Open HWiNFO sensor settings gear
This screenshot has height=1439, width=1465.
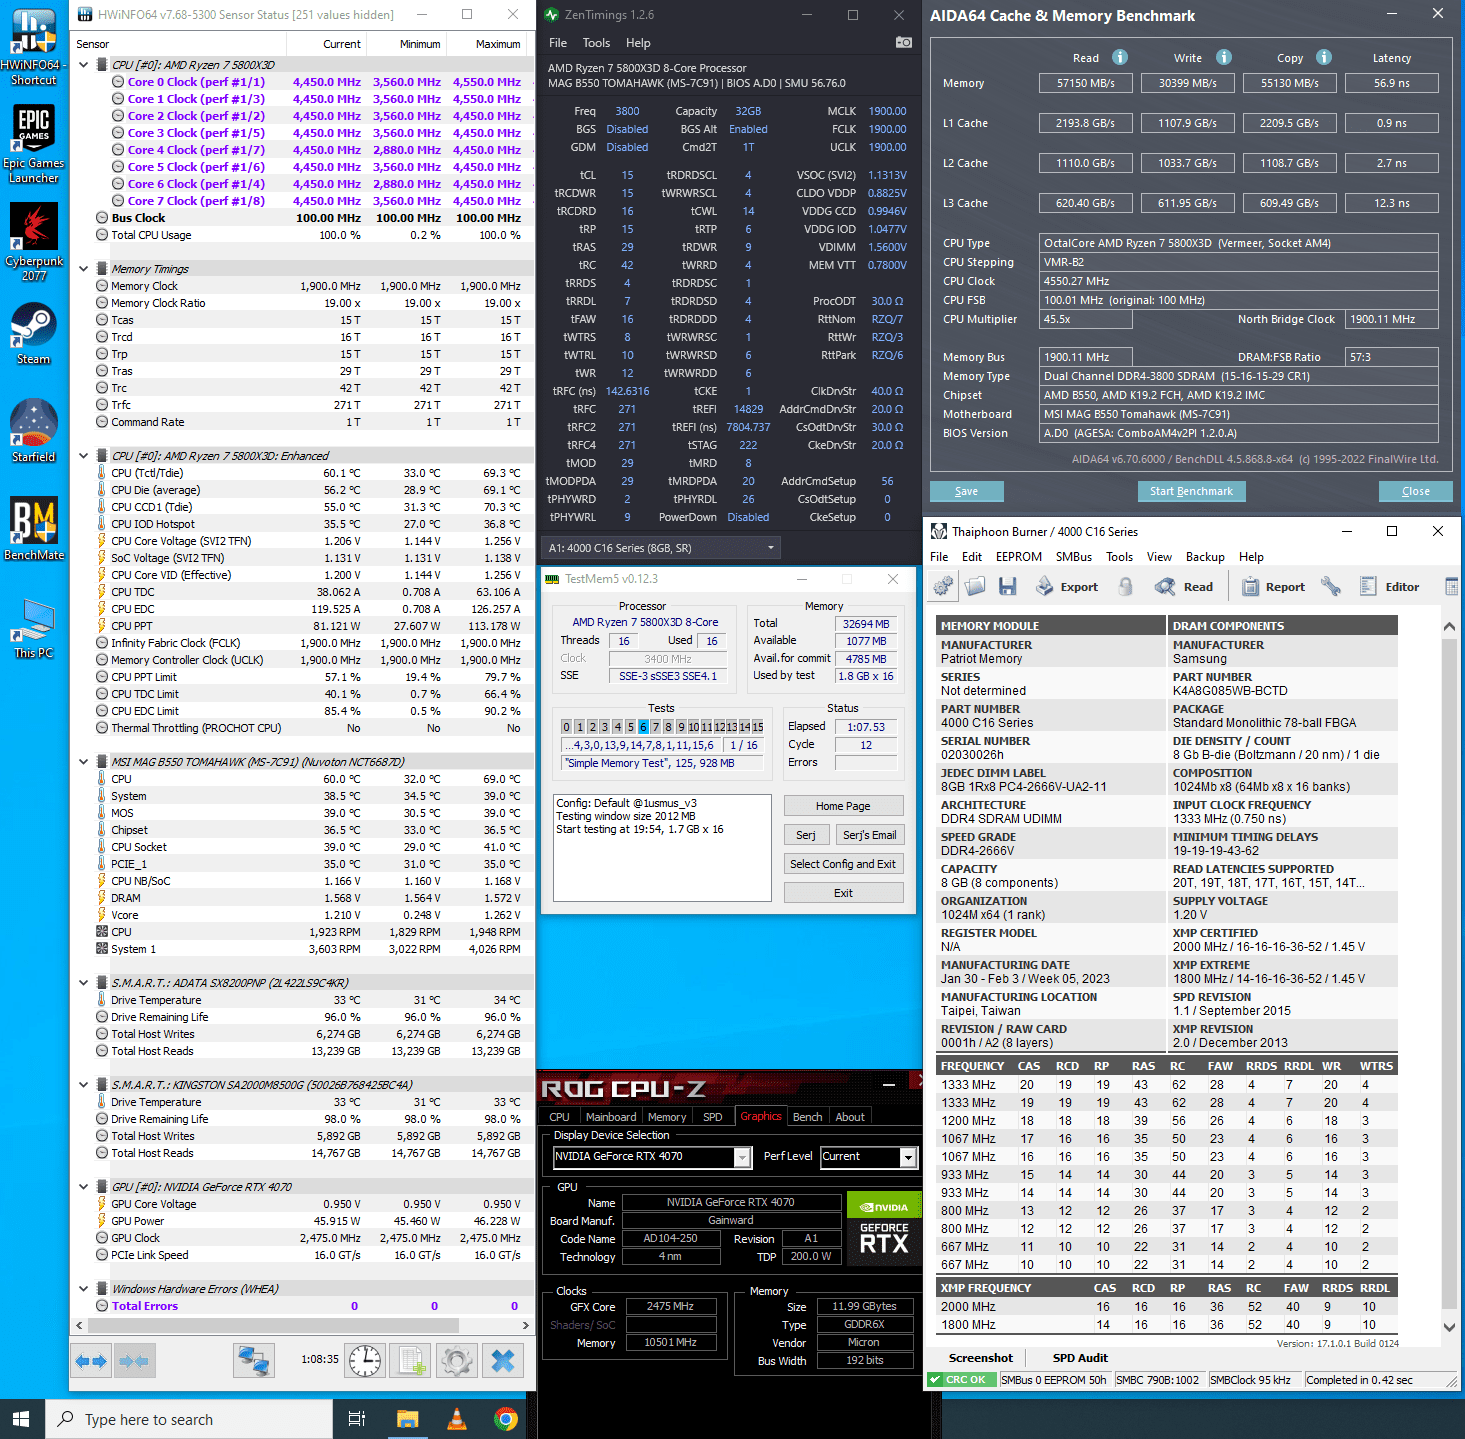pyautogui.click(x=457, y=1361)
